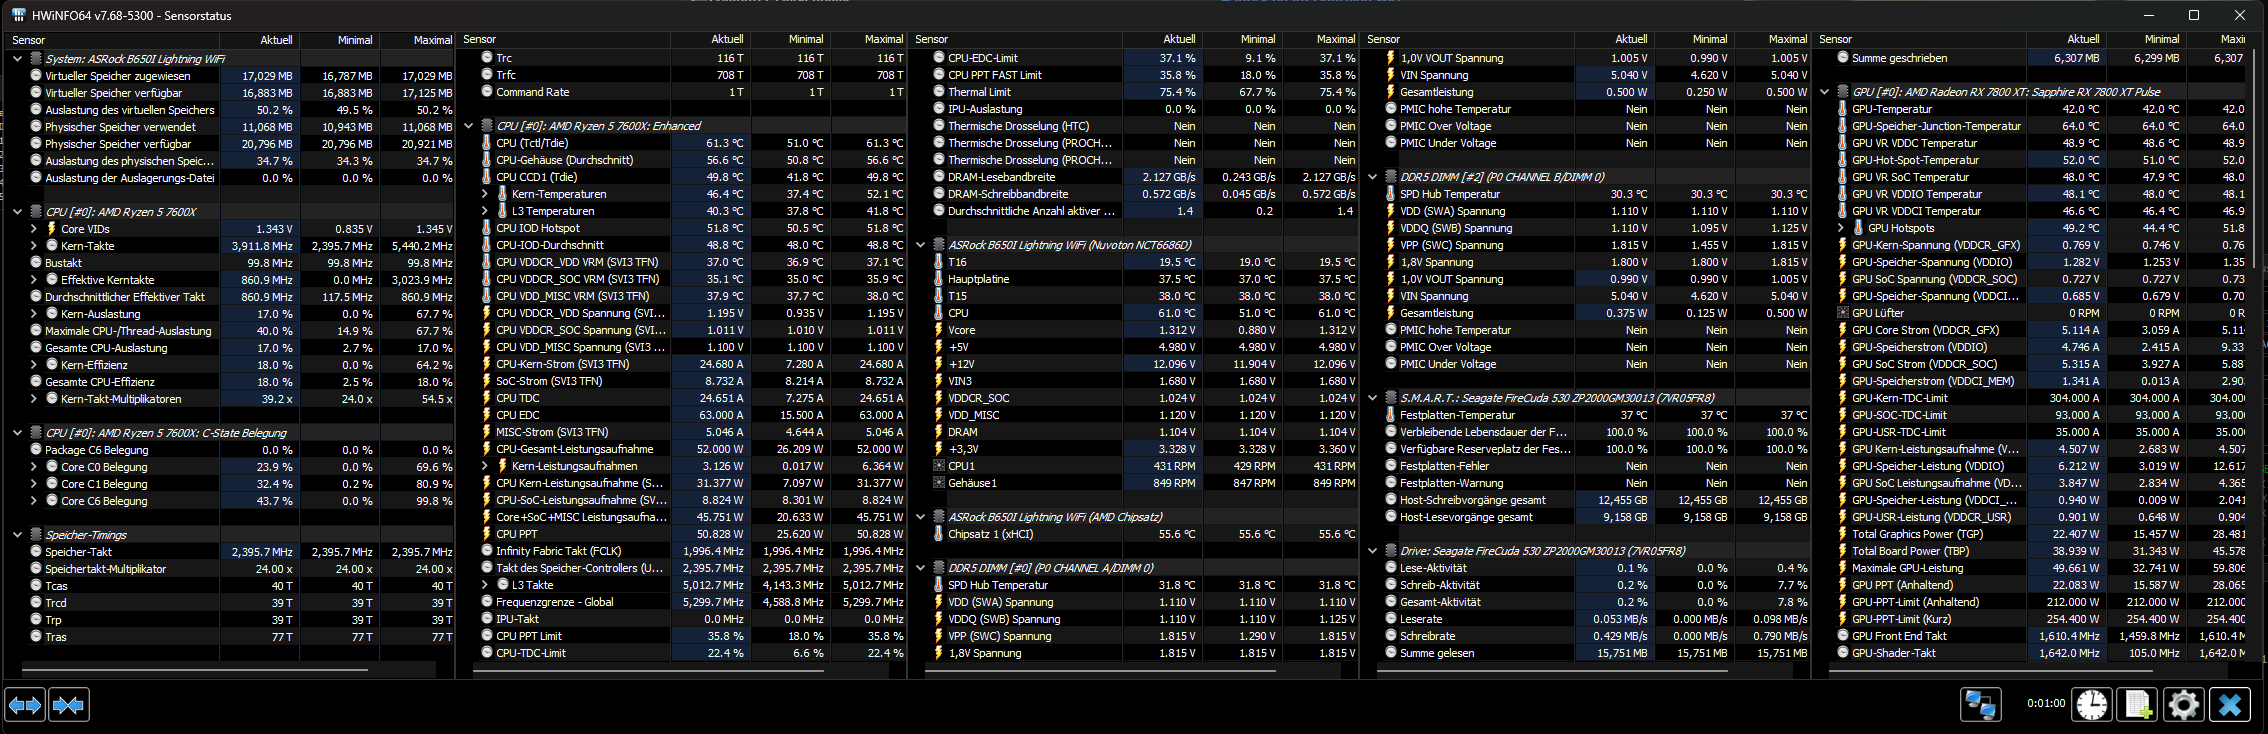This screenshot has height=734, width=2268.
Task: Collapse DDR5 DIMM [#2] group
Action: click(x=1373, y=177)
